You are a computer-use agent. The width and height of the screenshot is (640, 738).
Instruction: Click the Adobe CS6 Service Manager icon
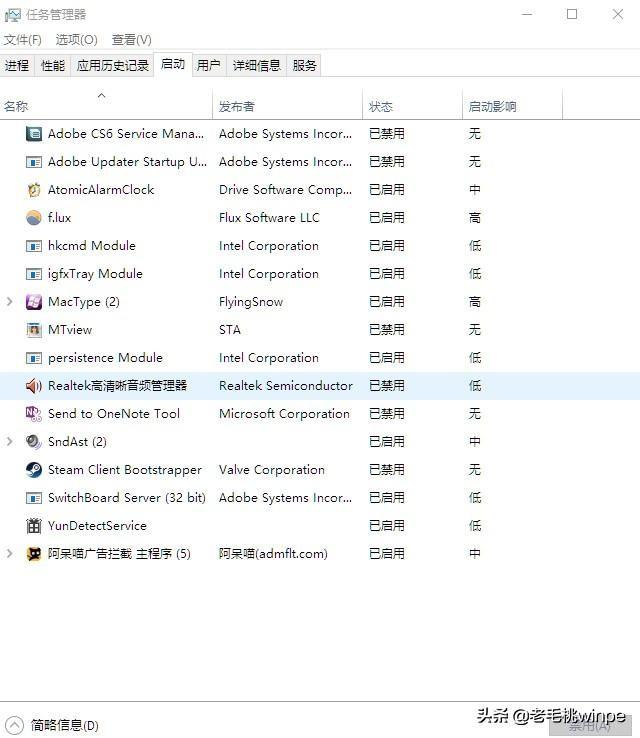pos(34,134)
